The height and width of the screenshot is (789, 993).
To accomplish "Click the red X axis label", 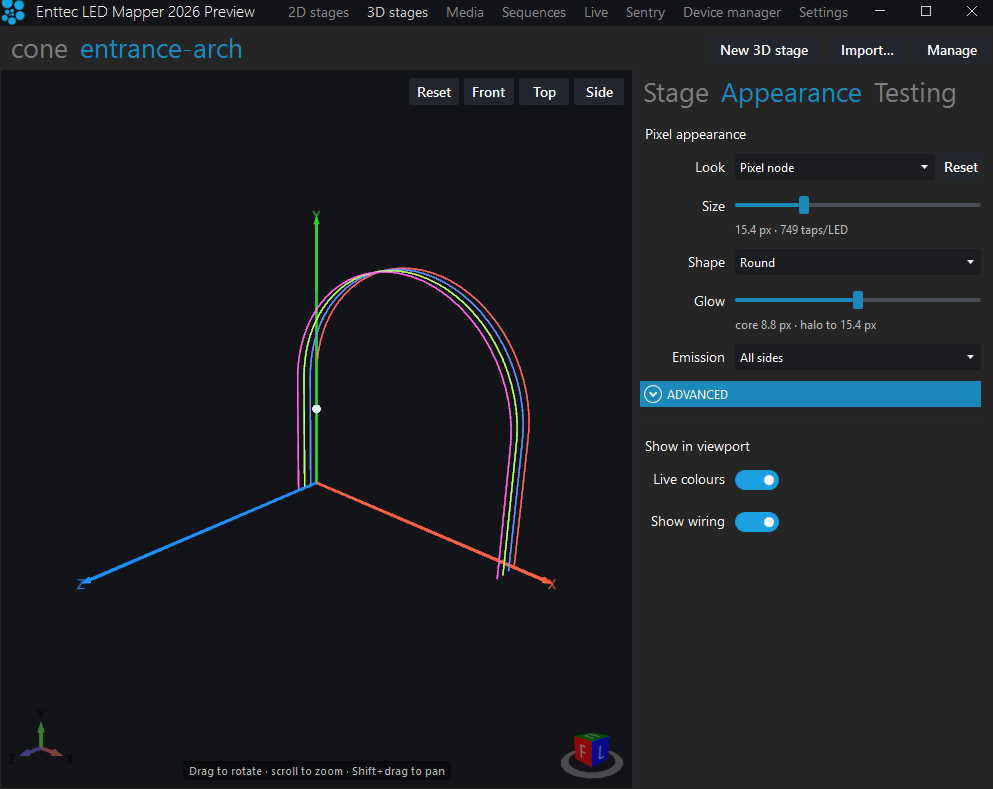I will pos(552,584).
